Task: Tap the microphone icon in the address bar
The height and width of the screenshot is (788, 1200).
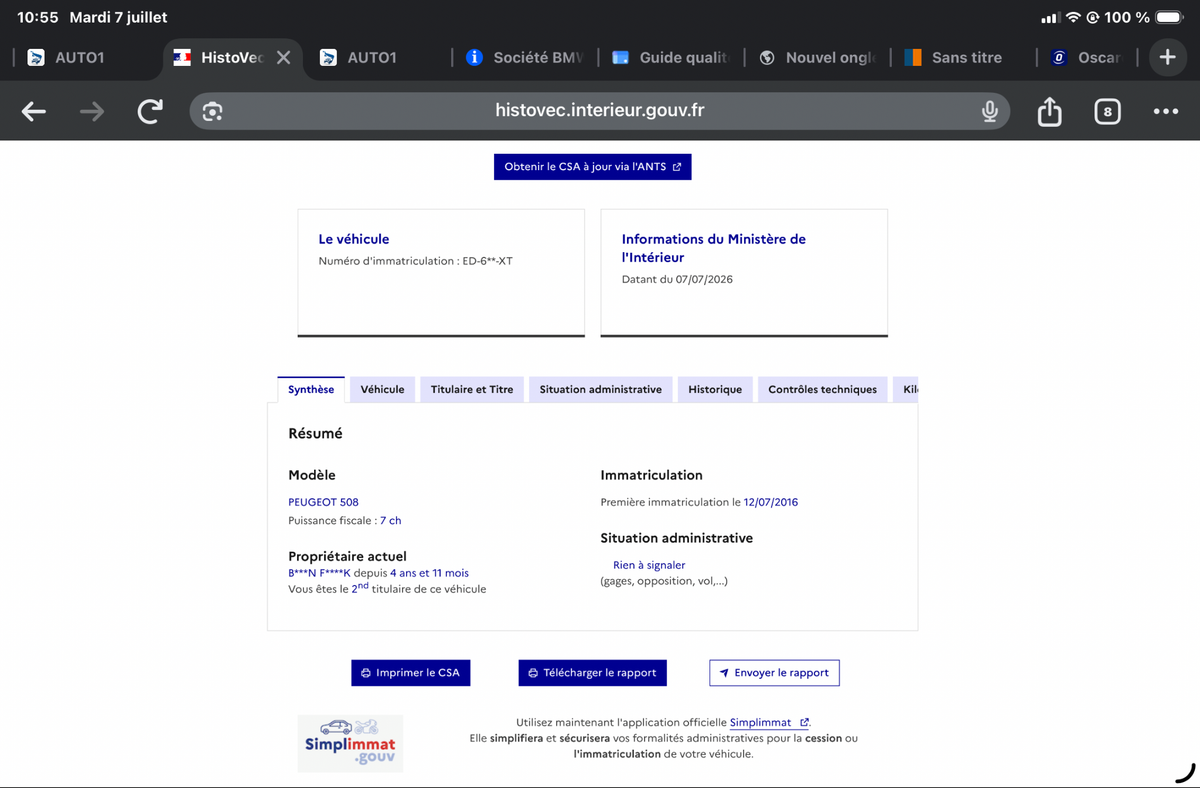Action: click(x=989, y=111)
